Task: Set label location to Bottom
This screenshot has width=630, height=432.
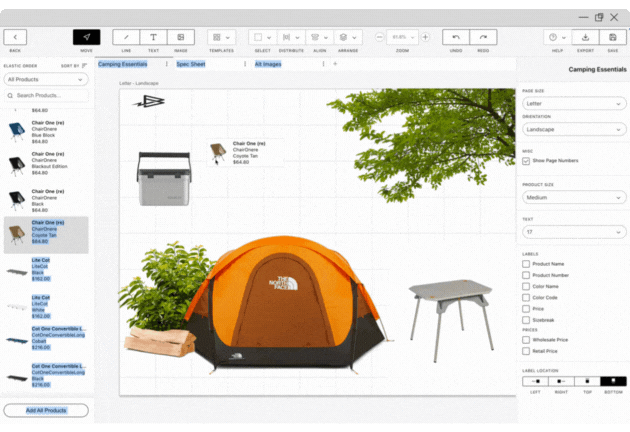Action: (x=614, y=381)
